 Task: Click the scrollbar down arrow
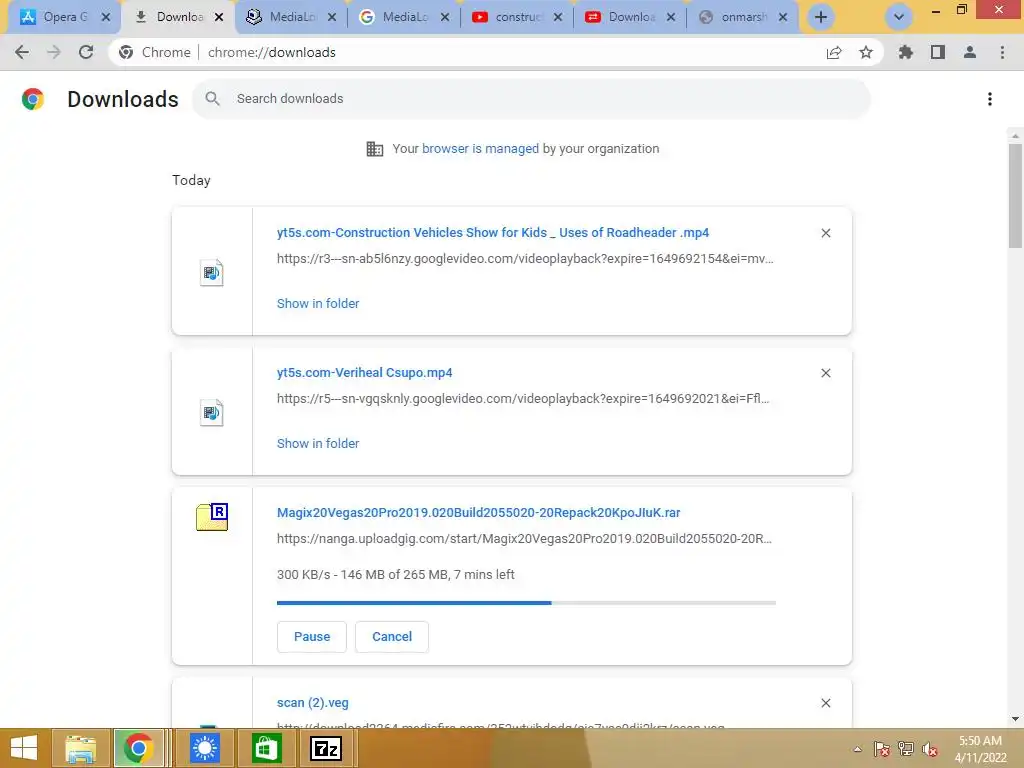coord(1015,719)
